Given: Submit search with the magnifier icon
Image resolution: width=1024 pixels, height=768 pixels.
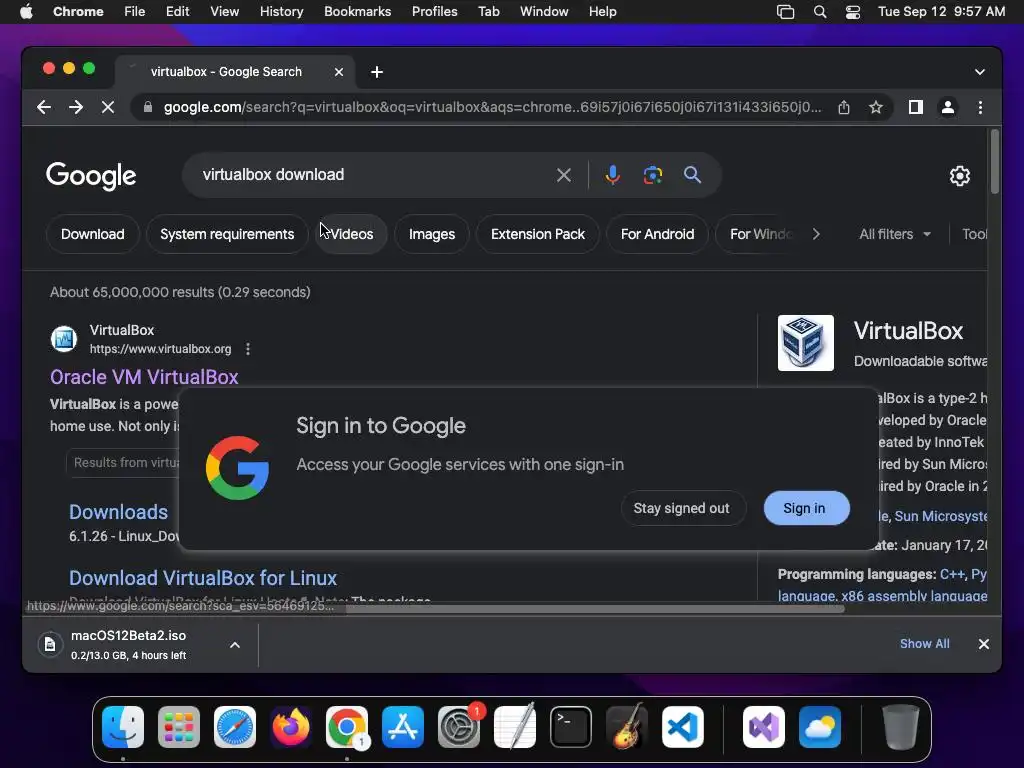Looking at the screenshot, I should point(692,175).
